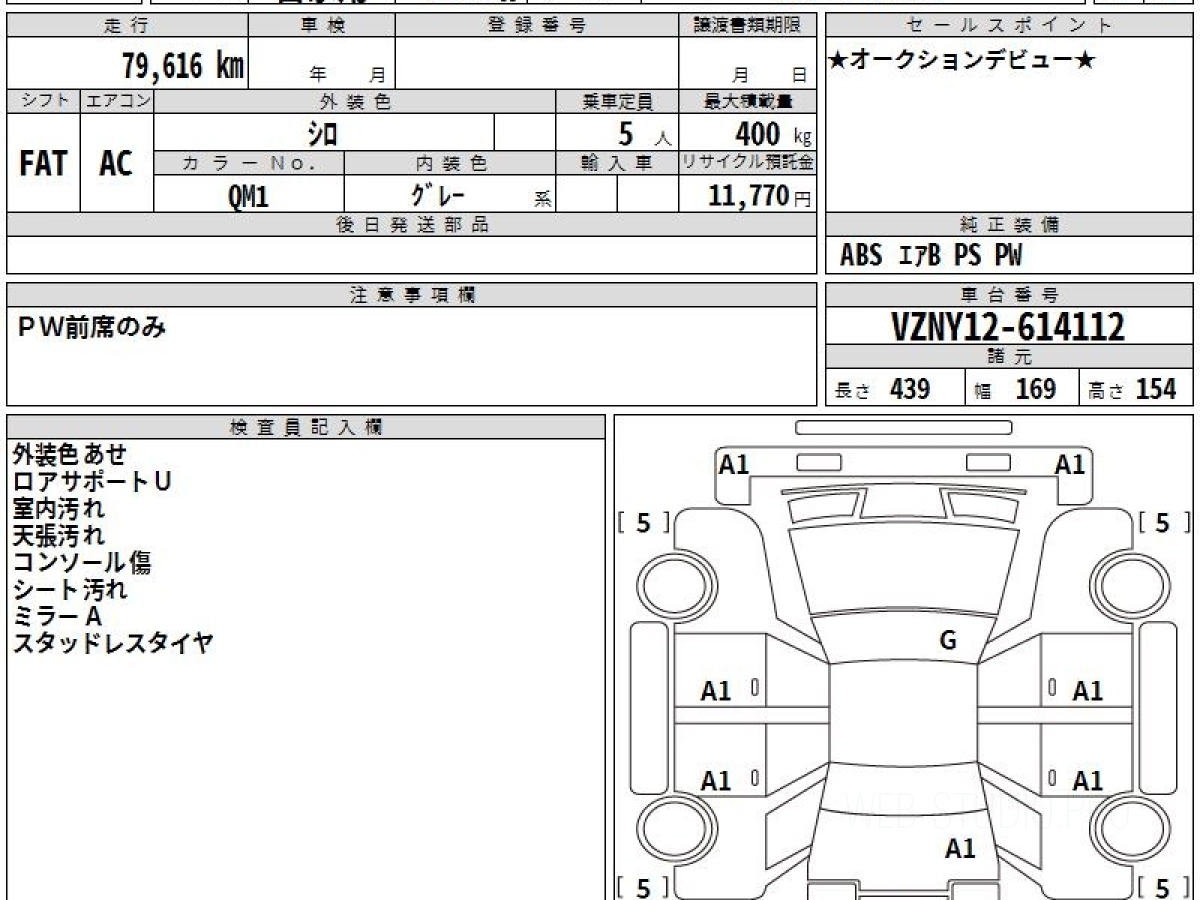Select the "車台番号" header
This screenshot has height=900, width=1200.
pos(1010,295)
